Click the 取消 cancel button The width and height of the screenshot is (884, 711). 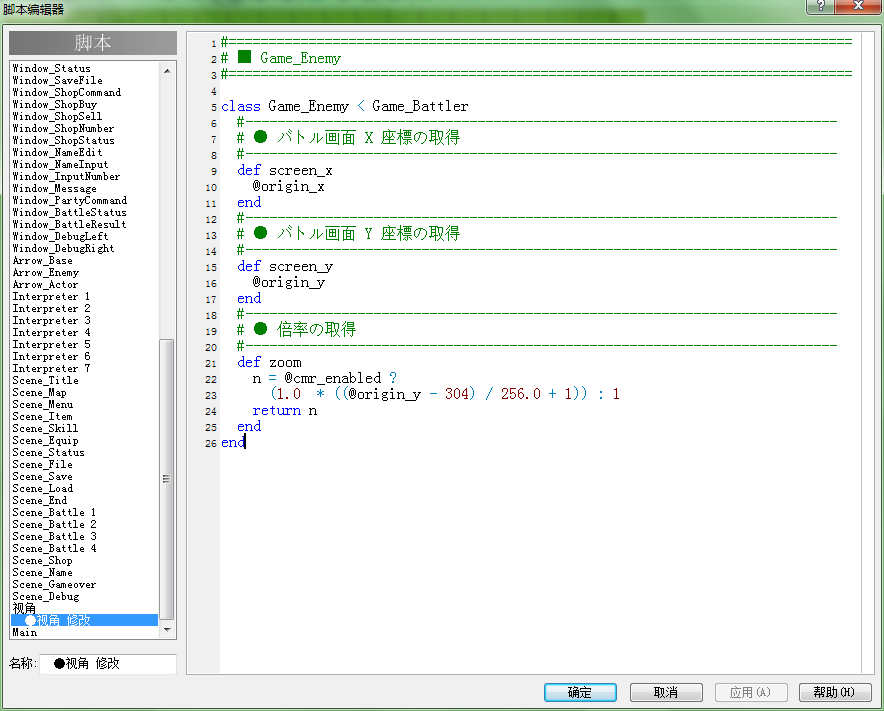click(x=666, y=692)
